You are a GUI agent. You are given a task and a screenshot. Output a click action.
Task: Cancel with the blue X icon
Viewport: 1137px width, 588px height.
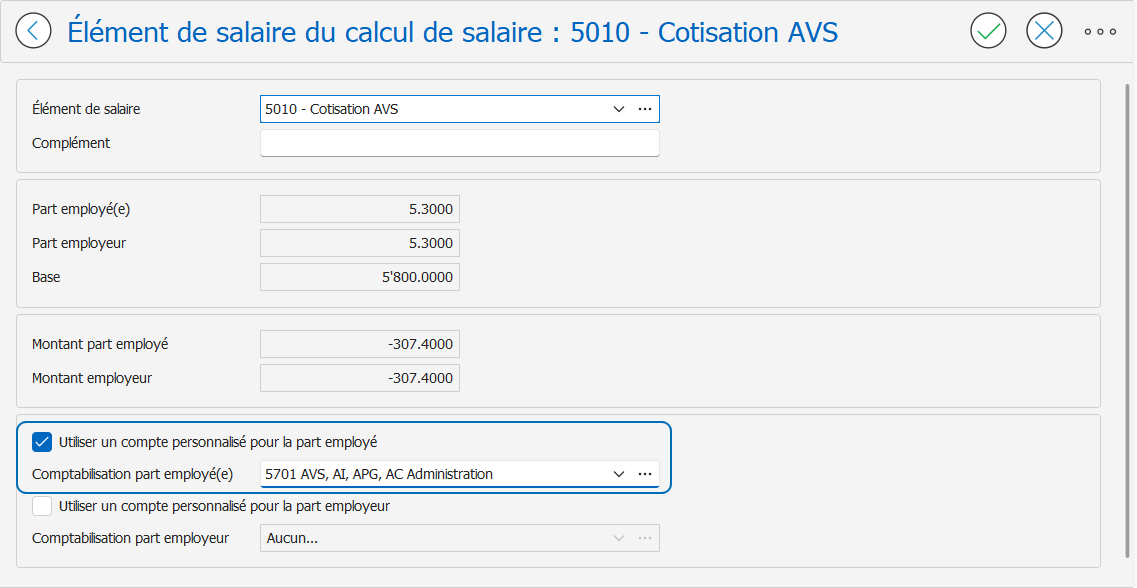[x=1044, y=31]
